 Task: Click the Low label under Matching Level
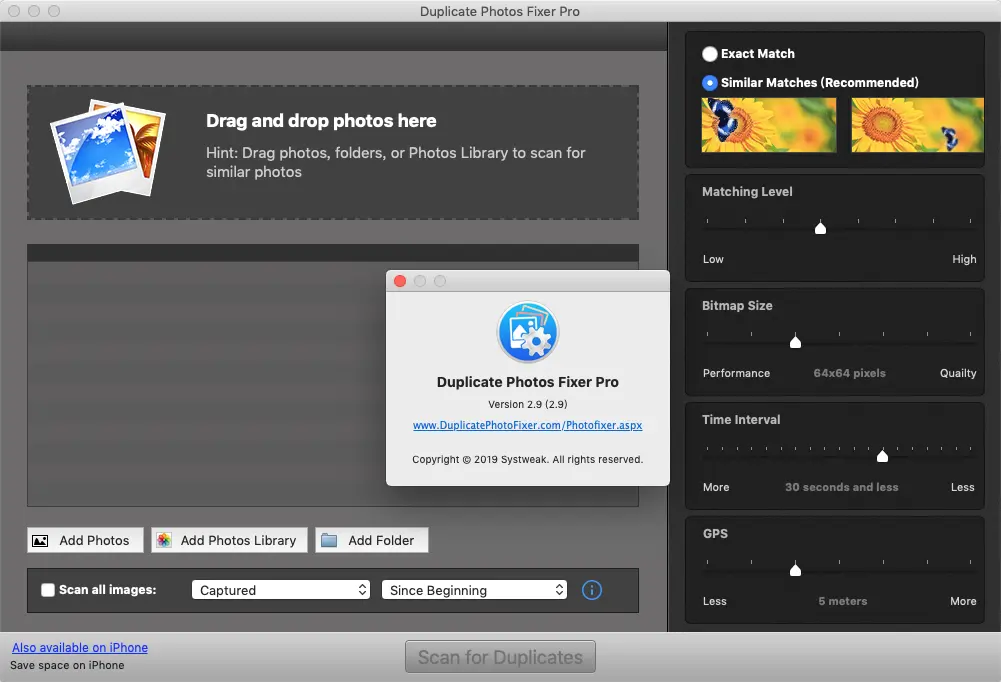[713, 259]
